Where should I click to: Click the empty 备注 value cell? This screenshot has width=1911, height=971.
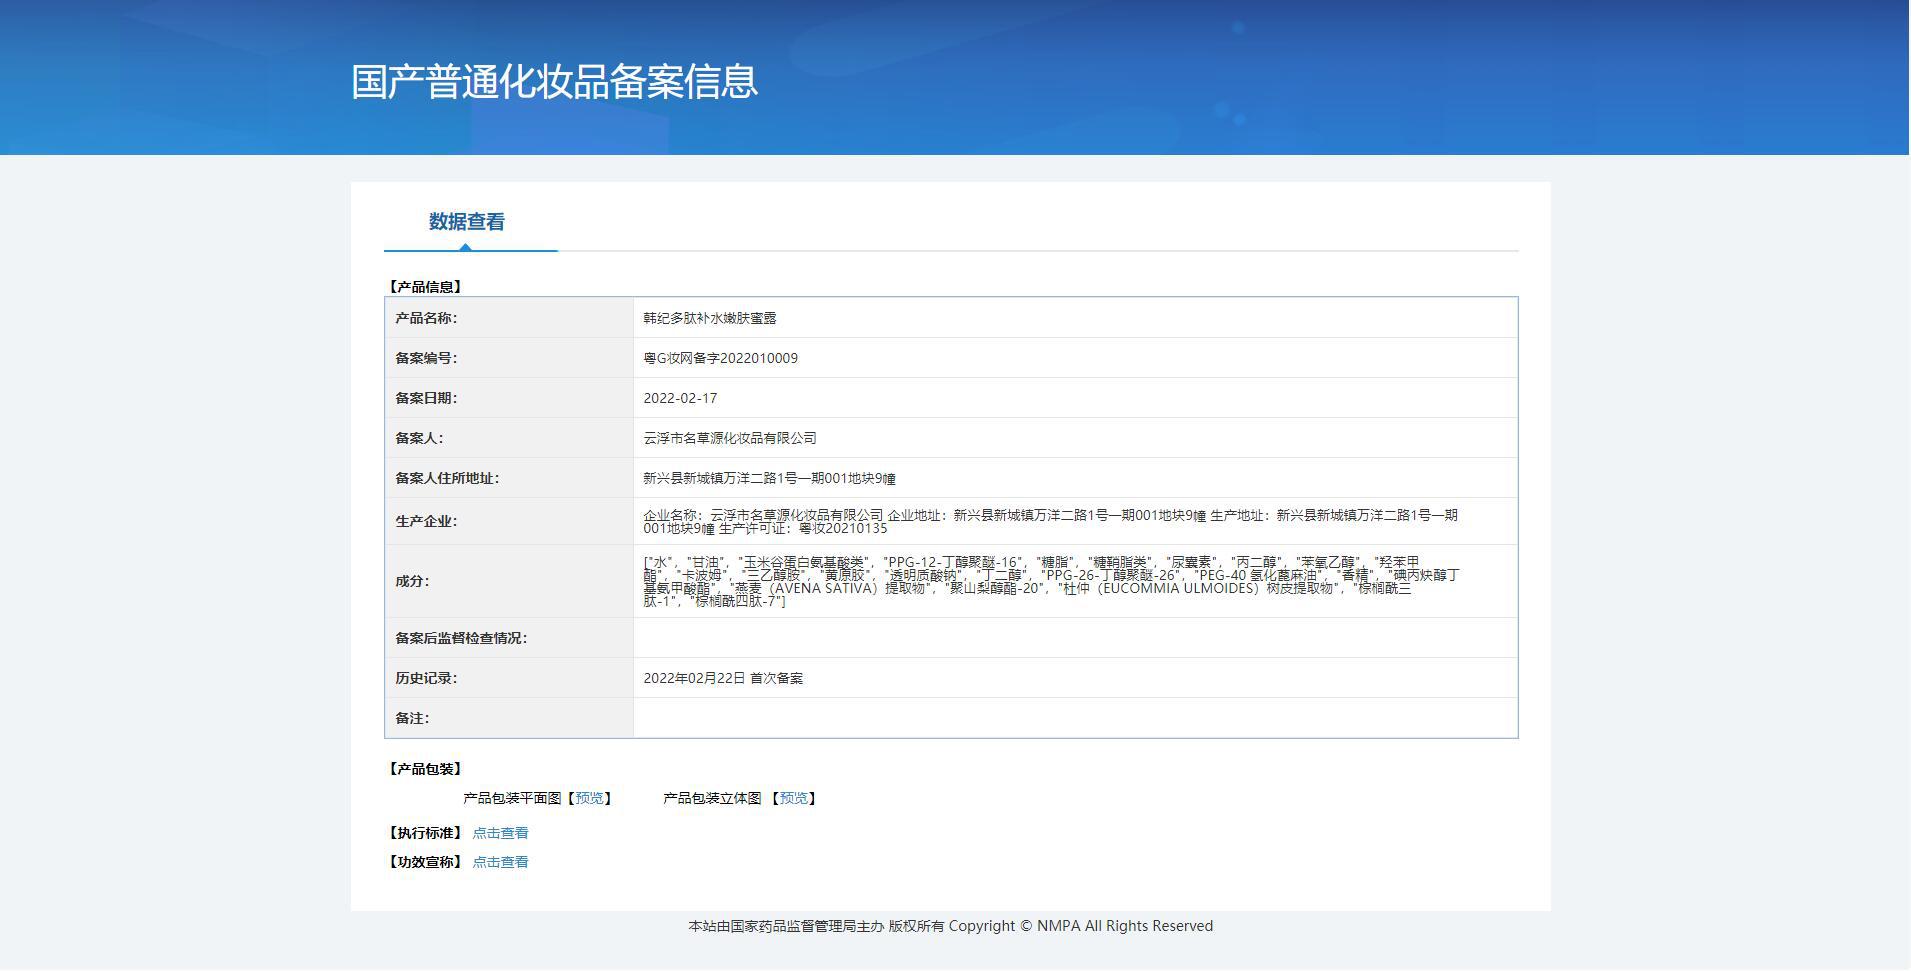[1075, 718]
